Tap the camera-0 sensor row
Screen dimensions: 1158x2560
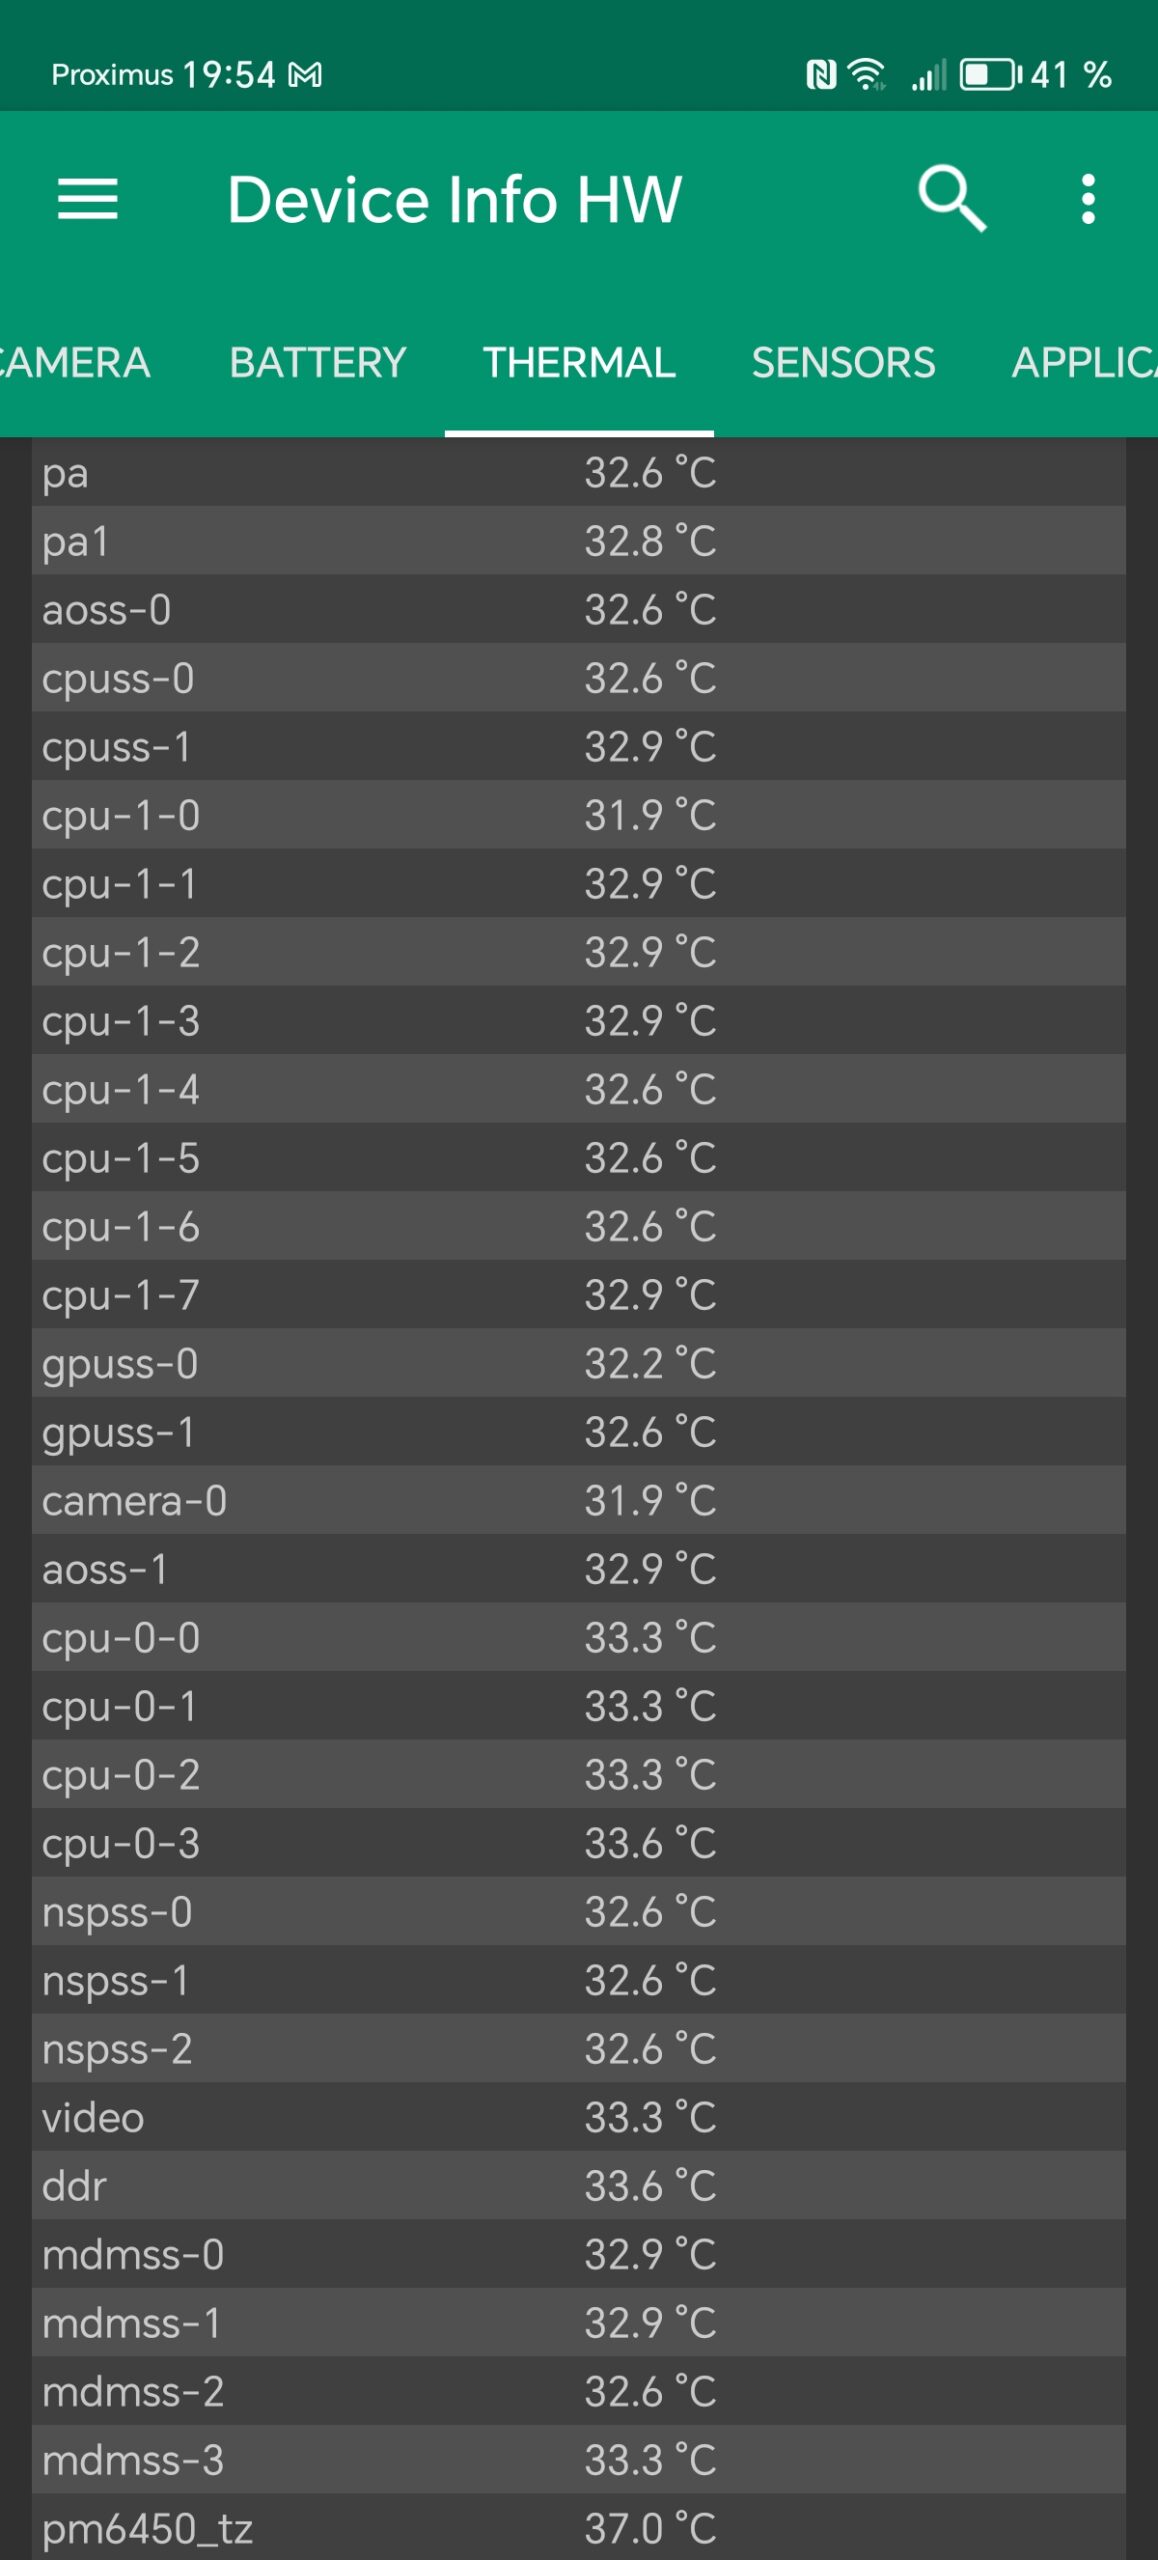click(x=578, y=1500)
